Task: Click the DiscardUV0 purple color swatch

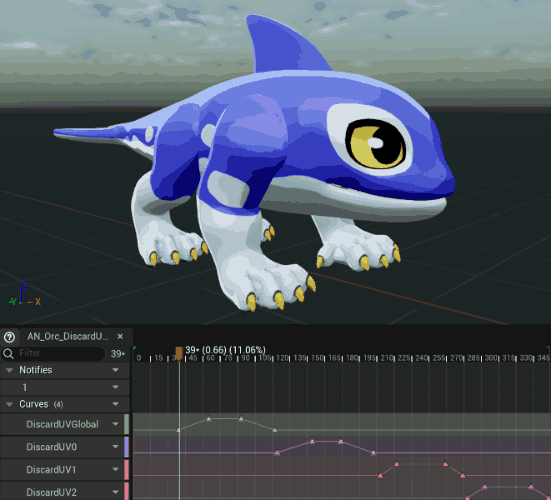Action: (x=127, y=447)
